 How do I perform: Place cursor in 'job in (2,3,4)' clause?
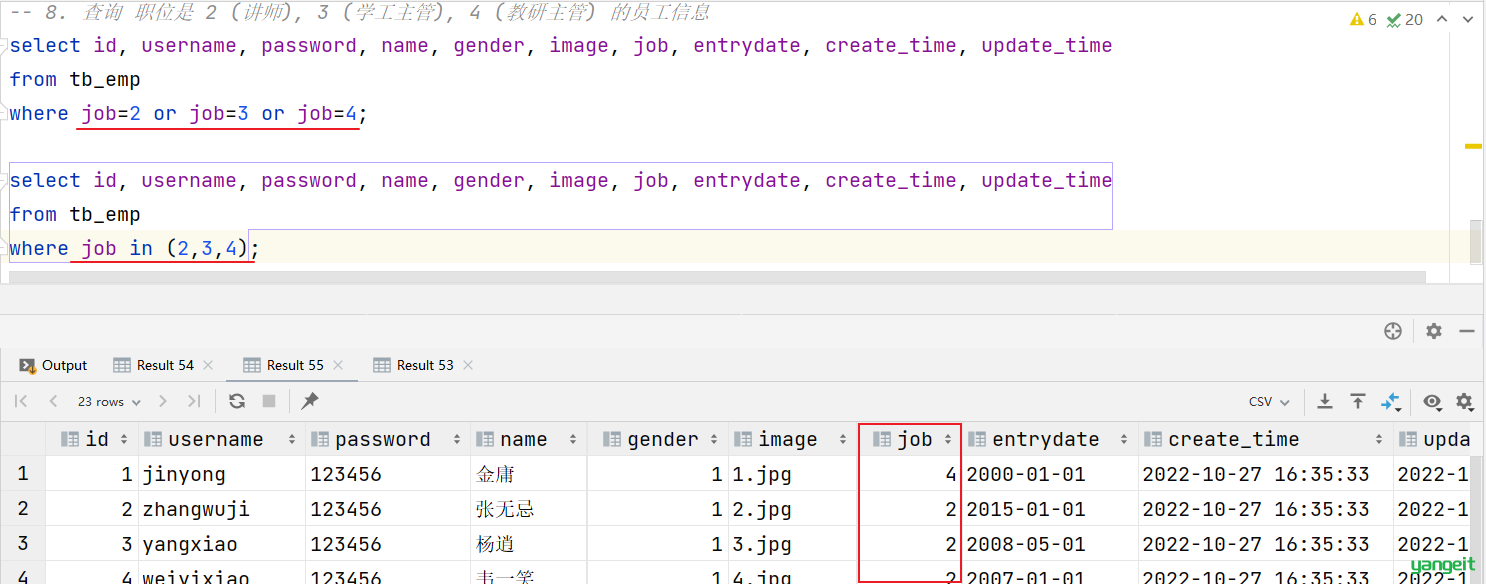point(163,248)
